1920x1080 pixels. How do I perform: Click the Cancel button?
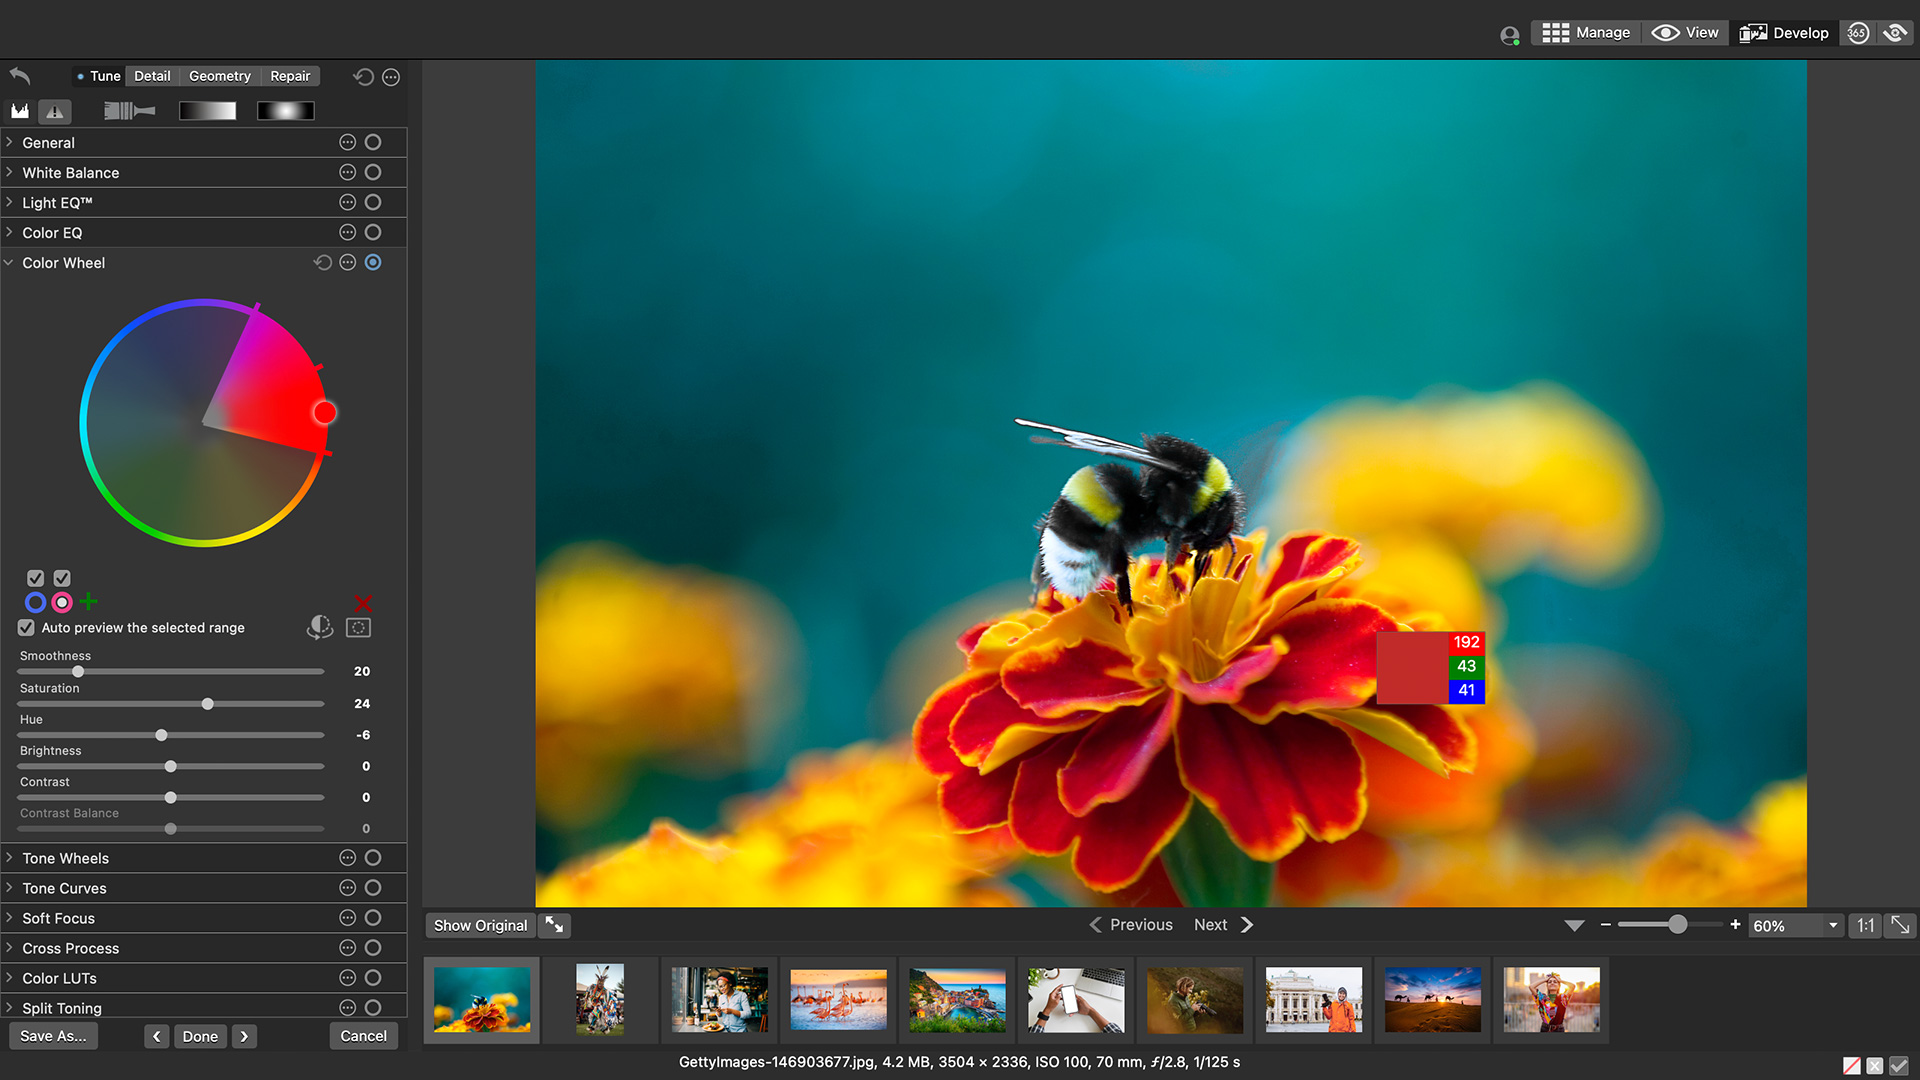coord(363,1036)
